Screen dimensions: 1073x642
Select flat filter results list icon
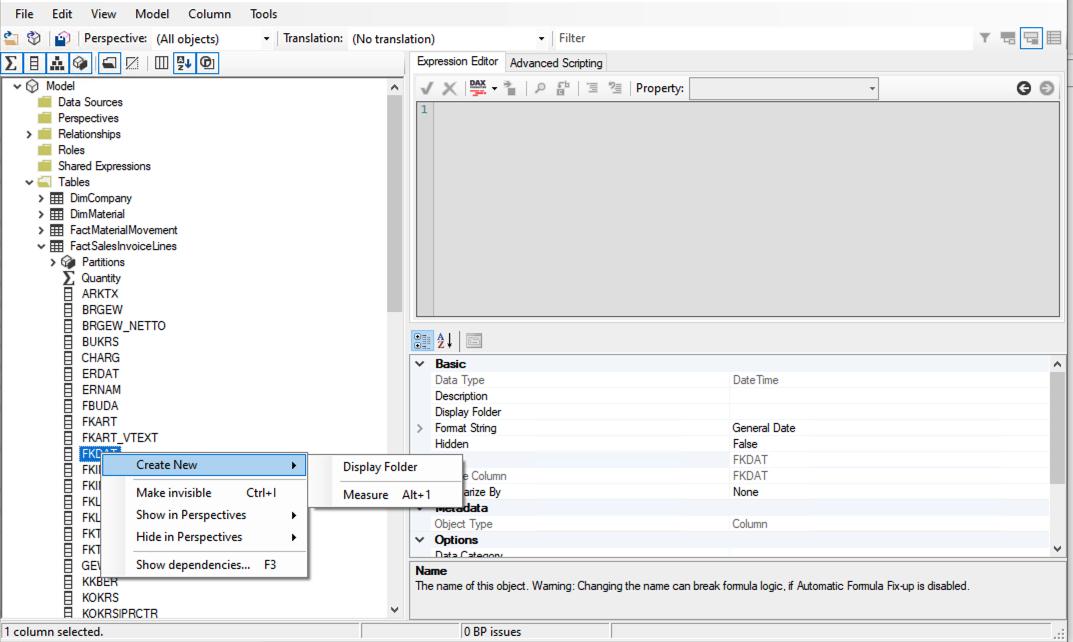coord(1054,38)
